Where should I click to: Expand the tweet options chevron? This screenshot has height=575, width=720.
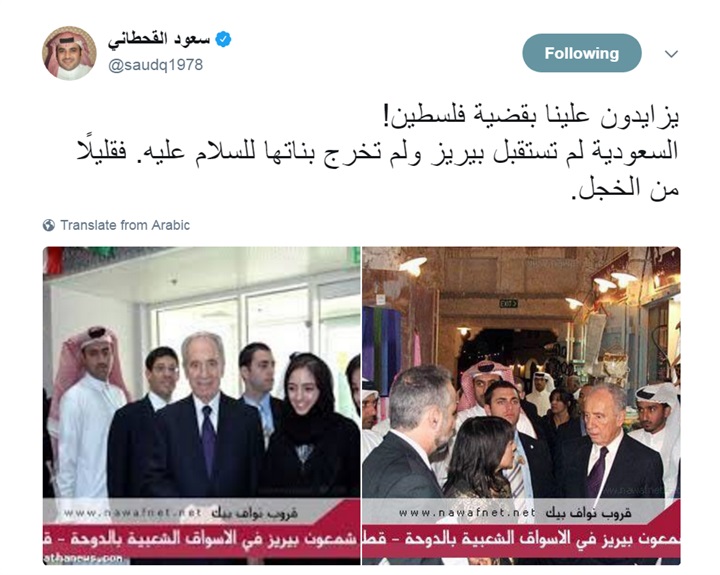pos(671,54)
